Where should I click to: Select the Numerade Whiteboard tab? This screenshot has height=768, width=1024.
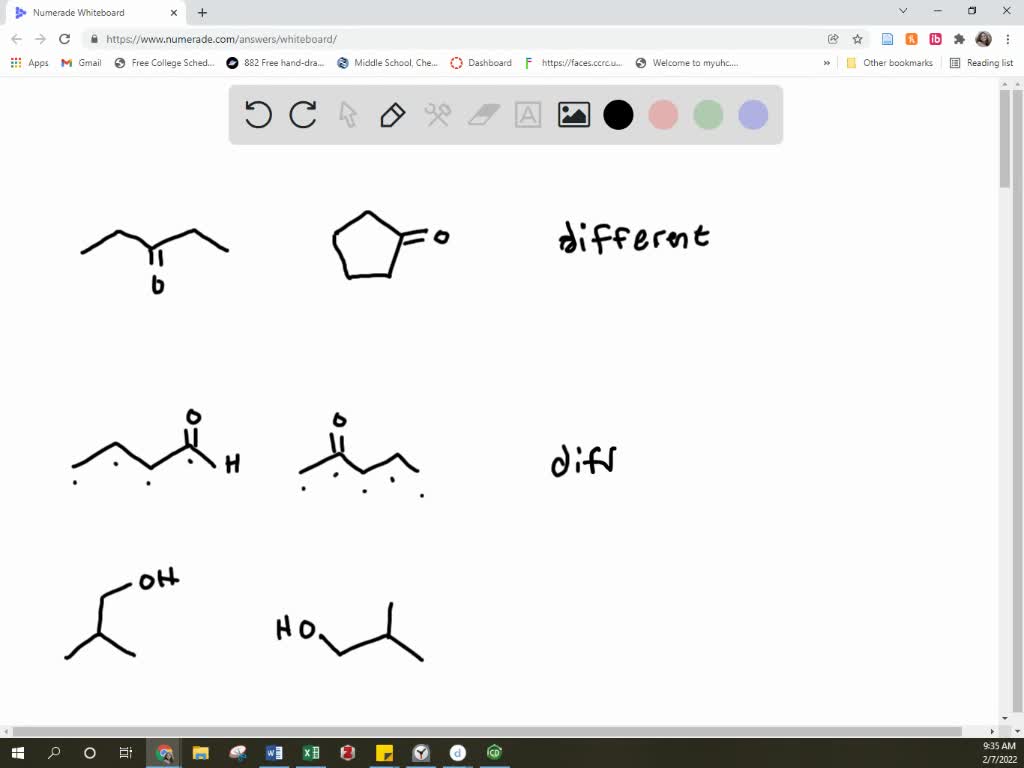[95, 12]
